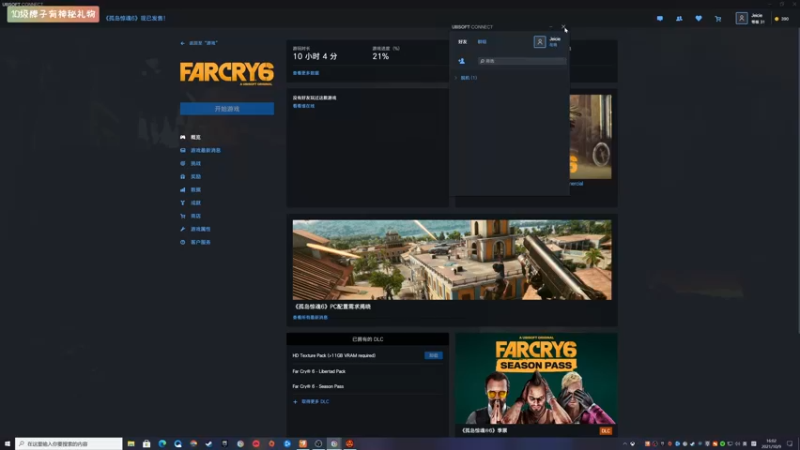Open Microsoft Store from the taskbar
Screen dimensions: 800x450
[x=146, y=444]
